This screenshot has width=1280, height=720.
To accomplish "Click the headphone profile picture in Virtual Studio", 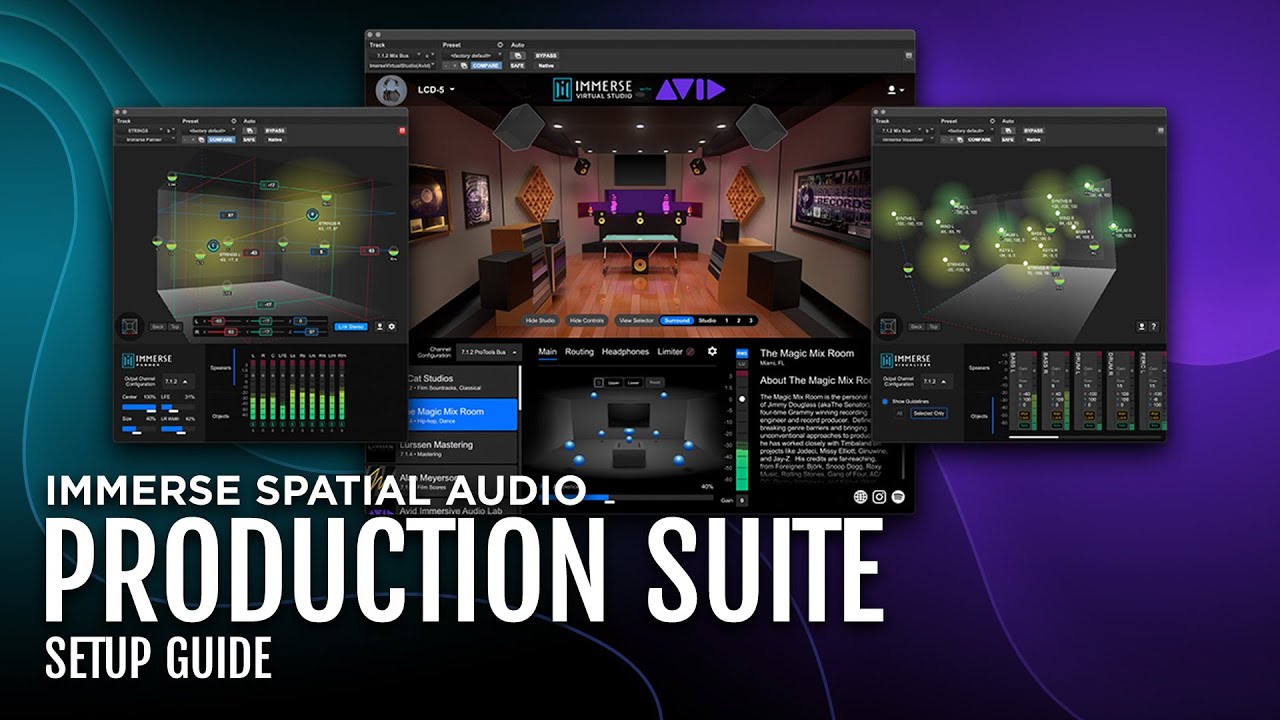I will pos(391,90).
